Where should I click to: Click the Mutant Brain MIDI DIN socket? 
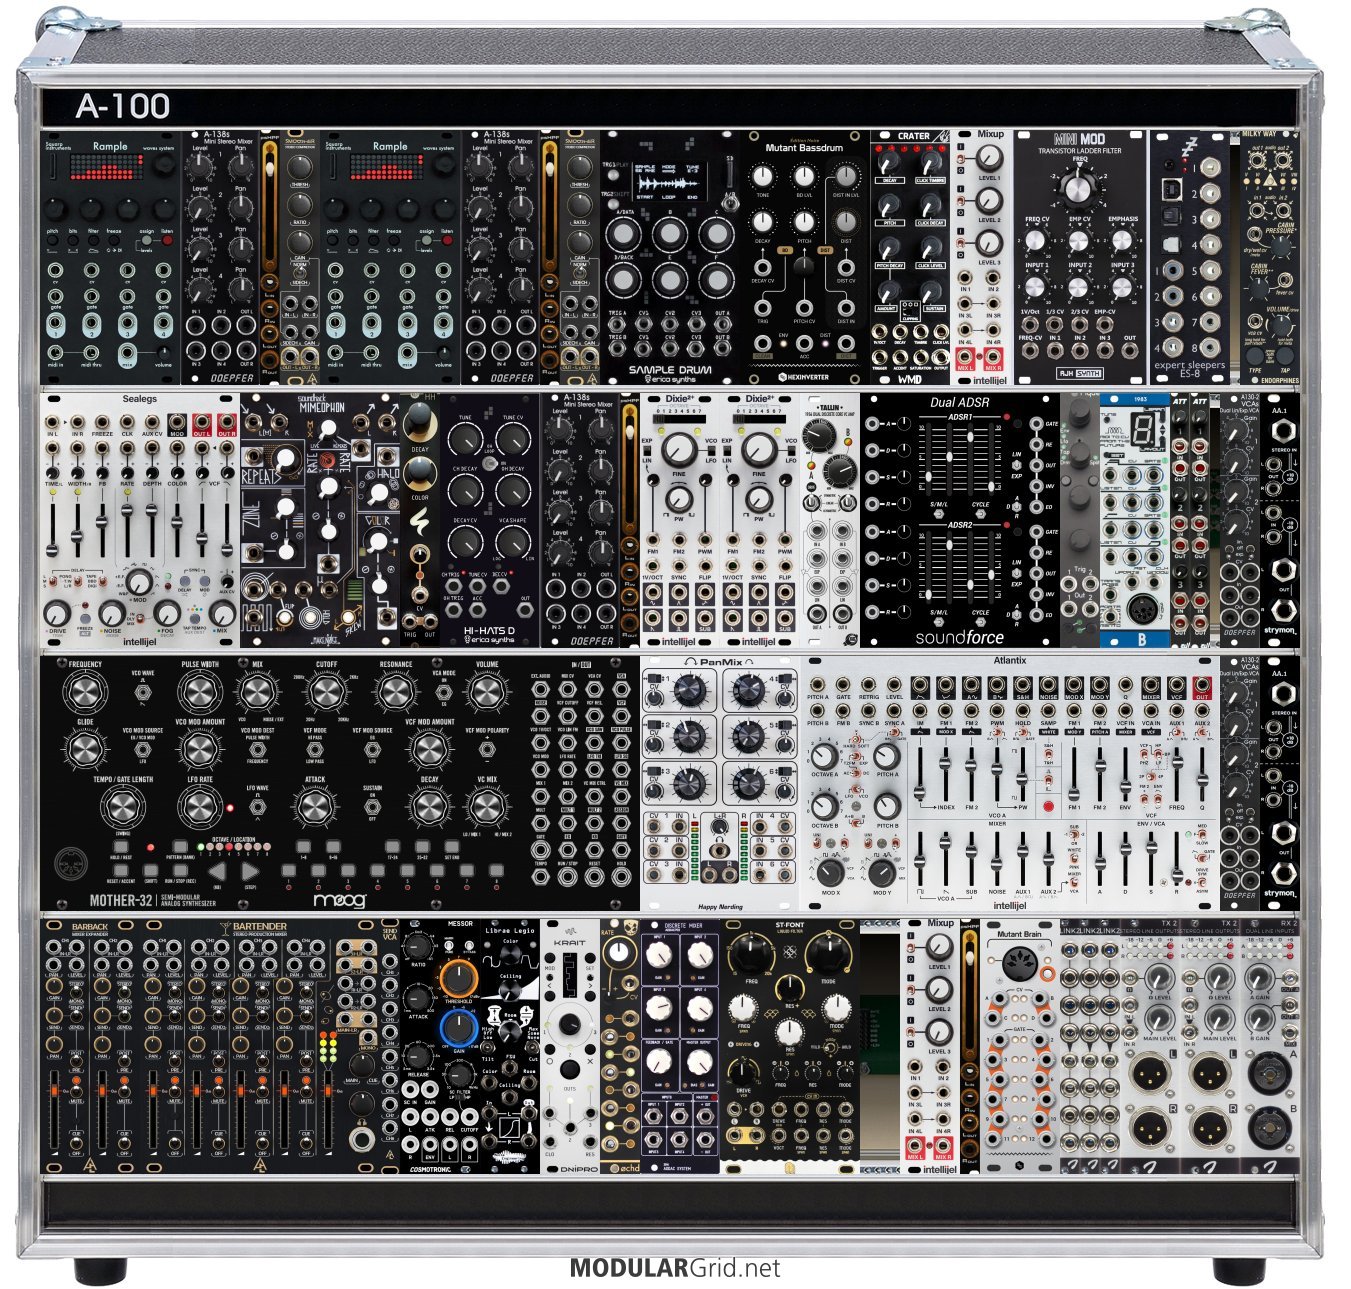click(1019, 966)
